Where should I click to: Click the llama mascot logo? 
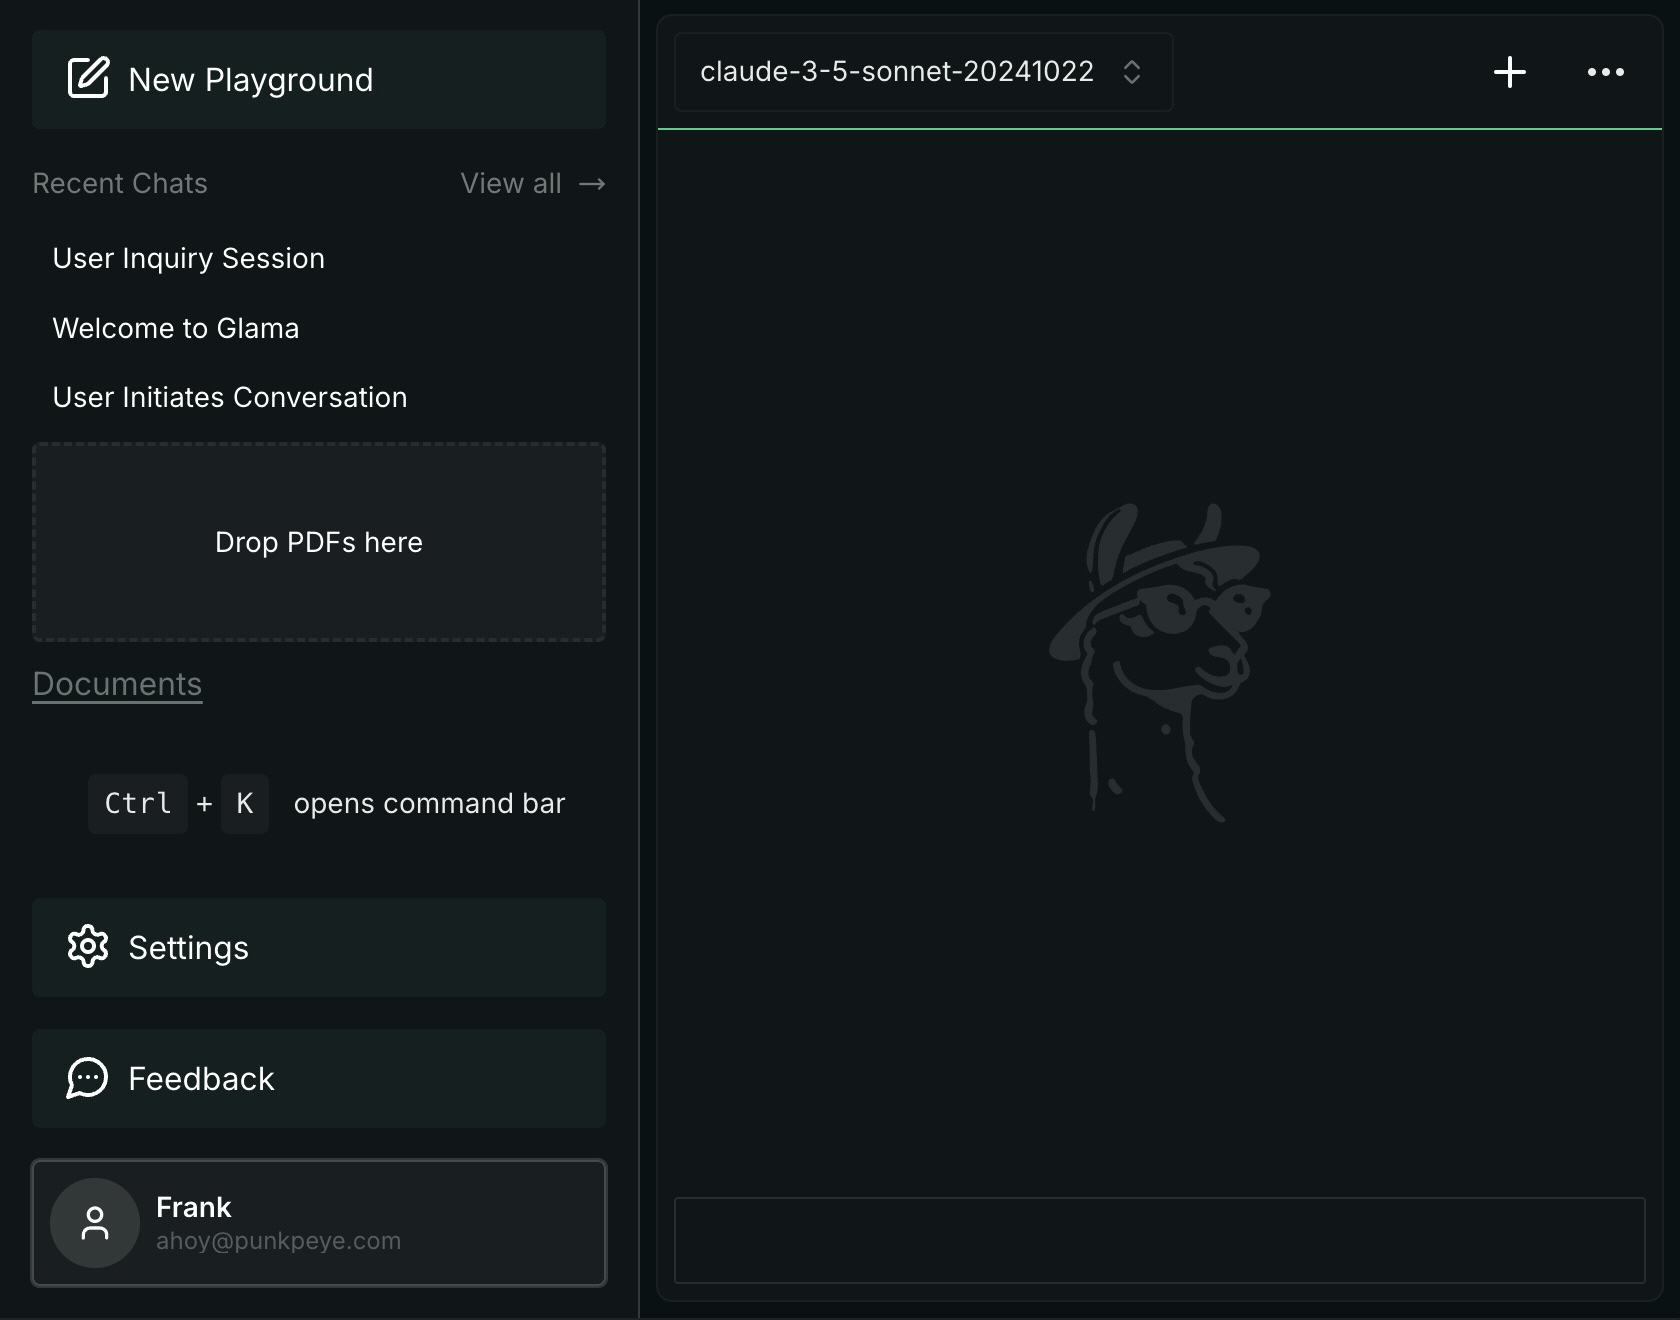click(1159, 662)
